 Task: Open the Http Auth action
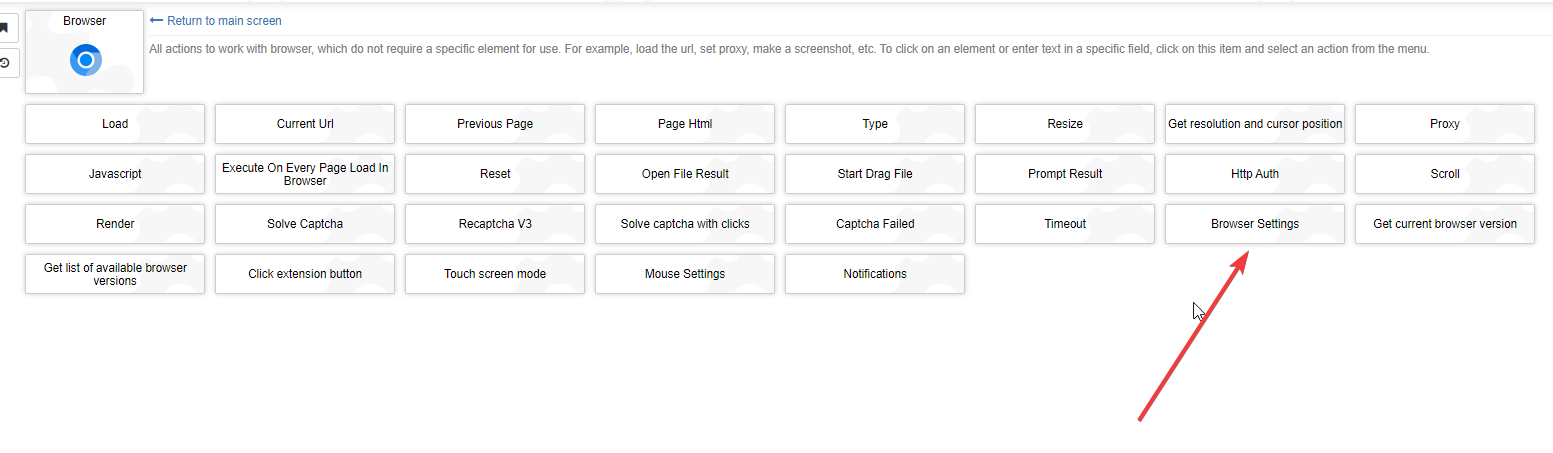click(1255, 174)
